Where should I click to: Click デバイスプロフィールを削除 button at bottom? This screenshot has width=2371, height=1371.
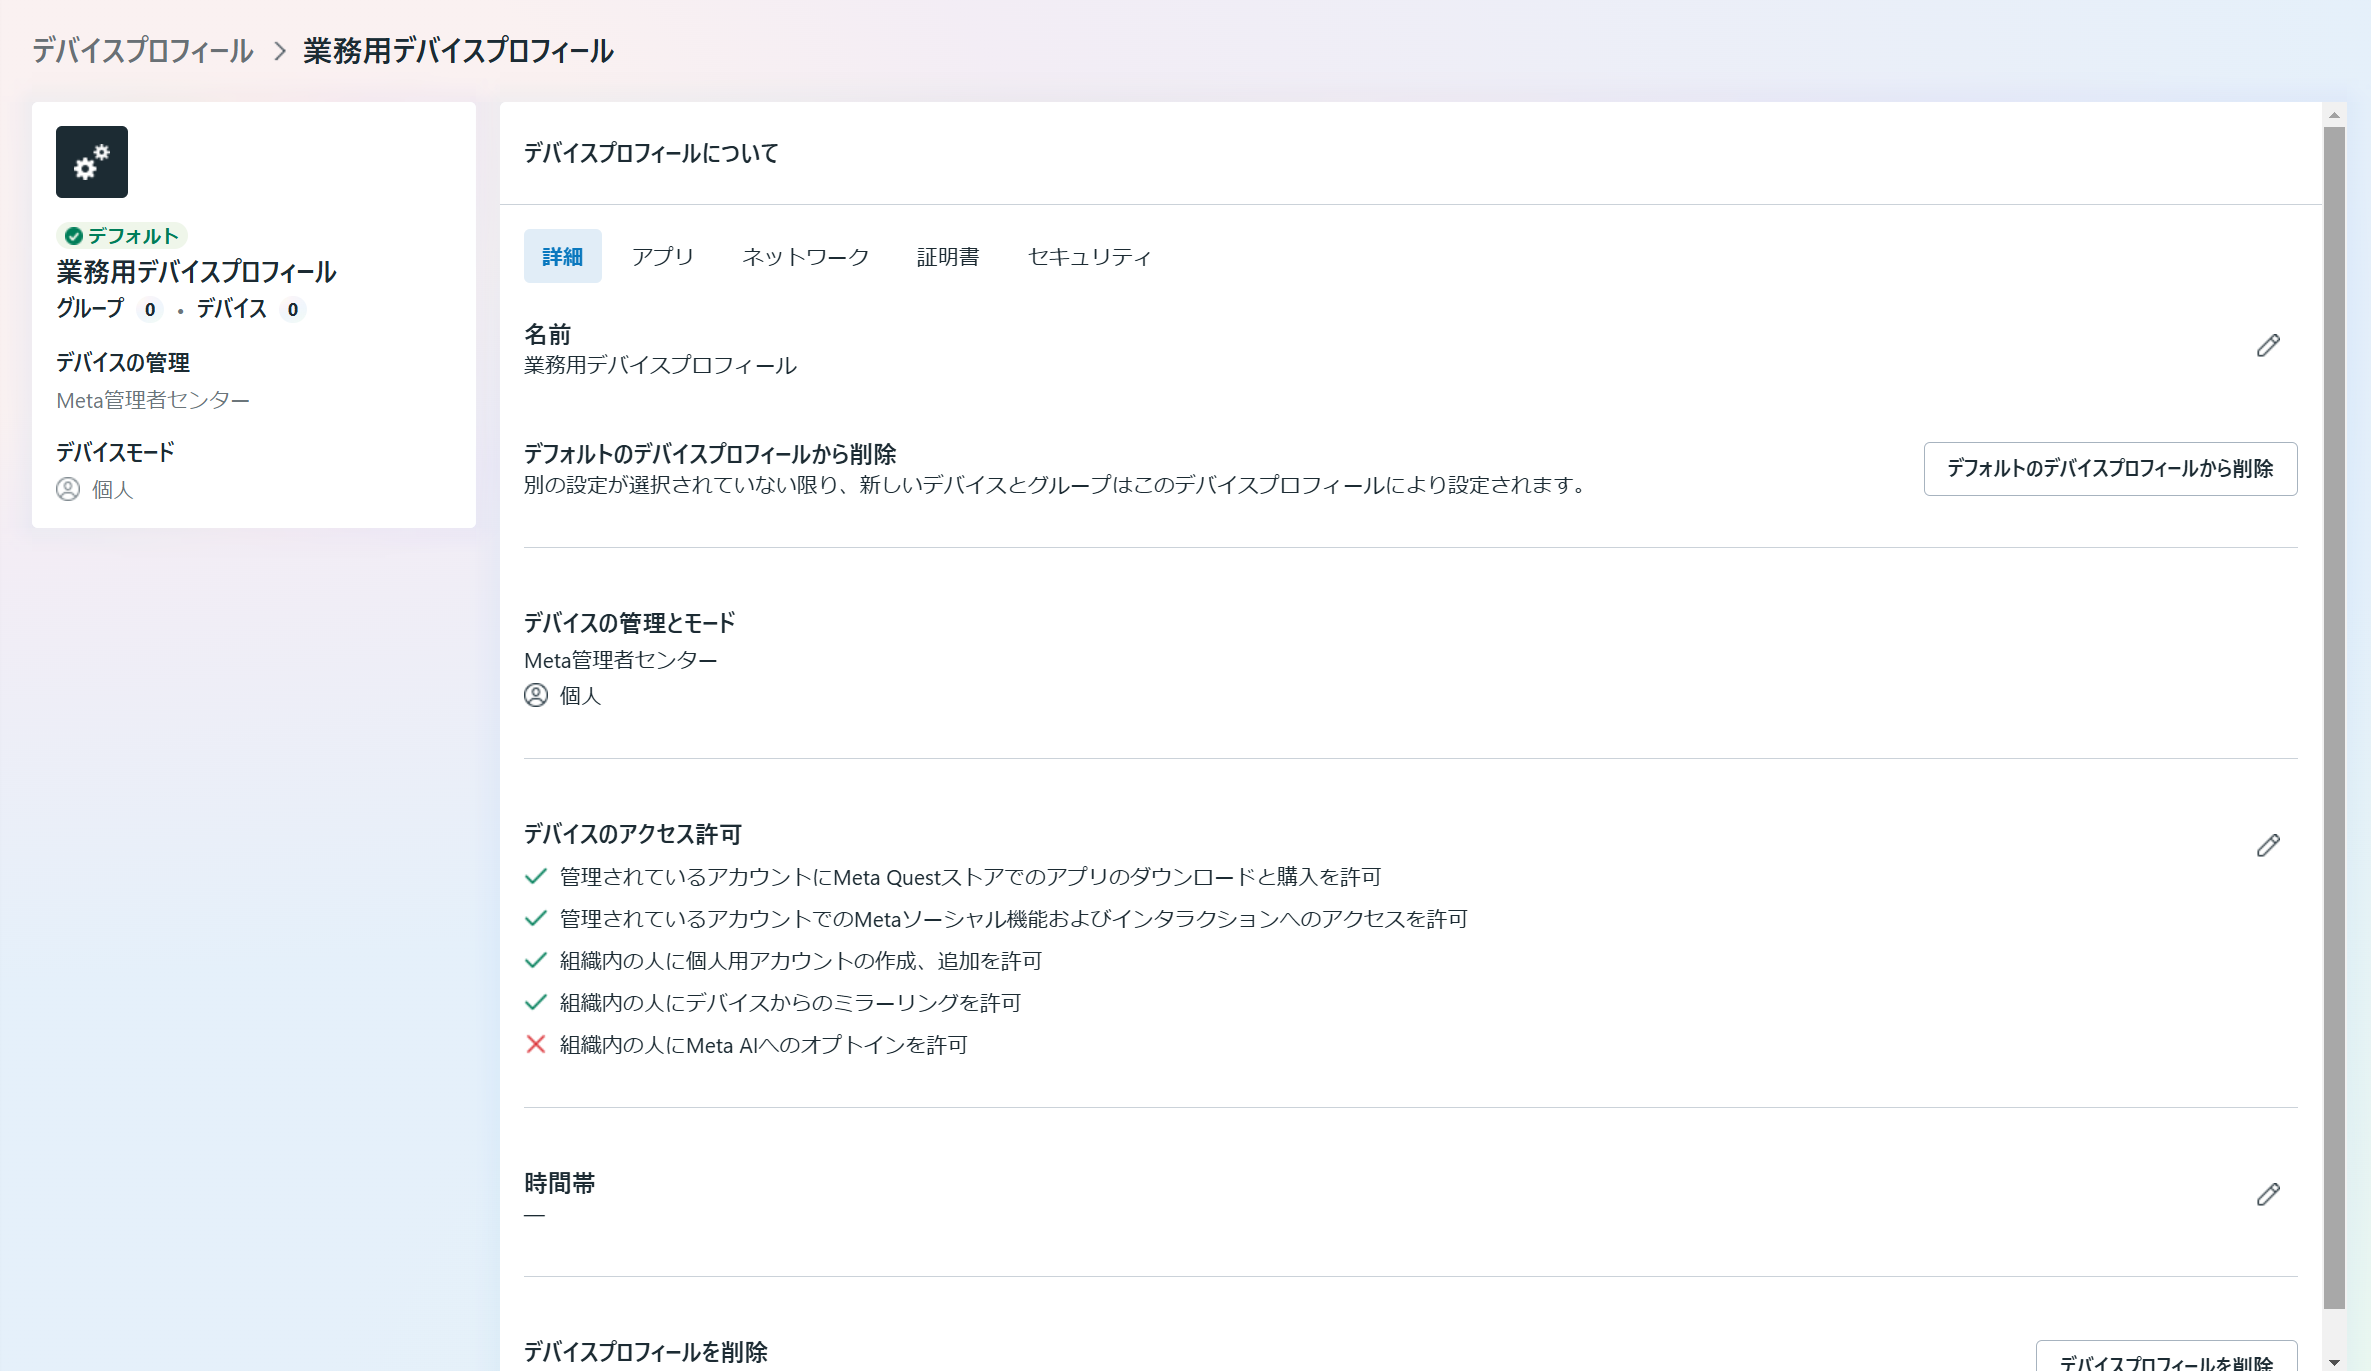click(2165, 1359)
